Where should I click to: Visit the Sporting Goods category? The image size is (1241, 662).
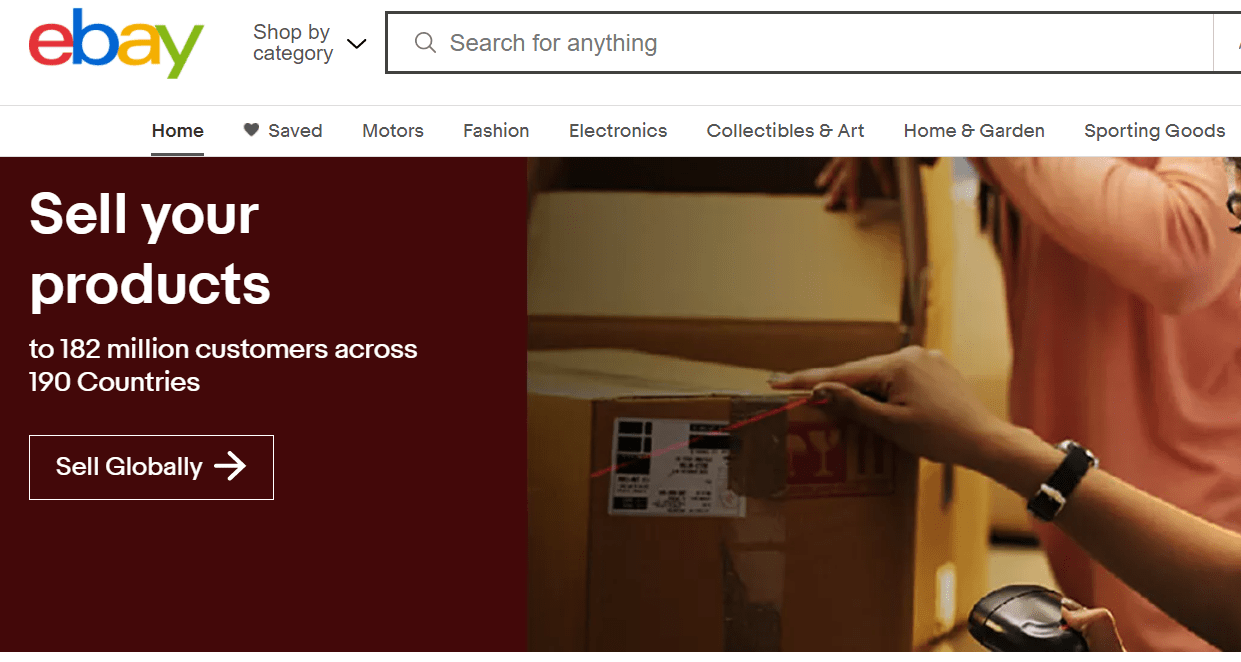click(1155, 131)
